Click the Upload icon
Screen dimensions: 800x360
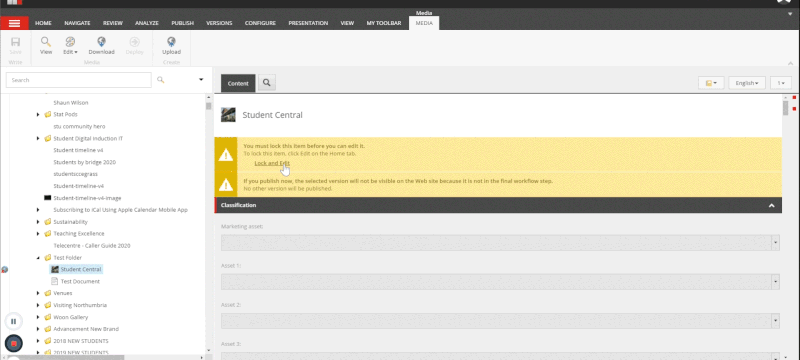[171, 42]
